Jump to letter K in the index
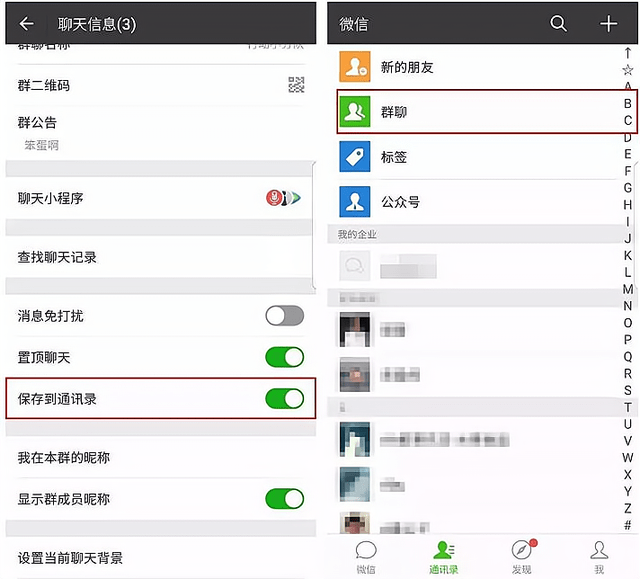Image resolution: width=640 pixels, height=579 pixels. coord(628,255)
